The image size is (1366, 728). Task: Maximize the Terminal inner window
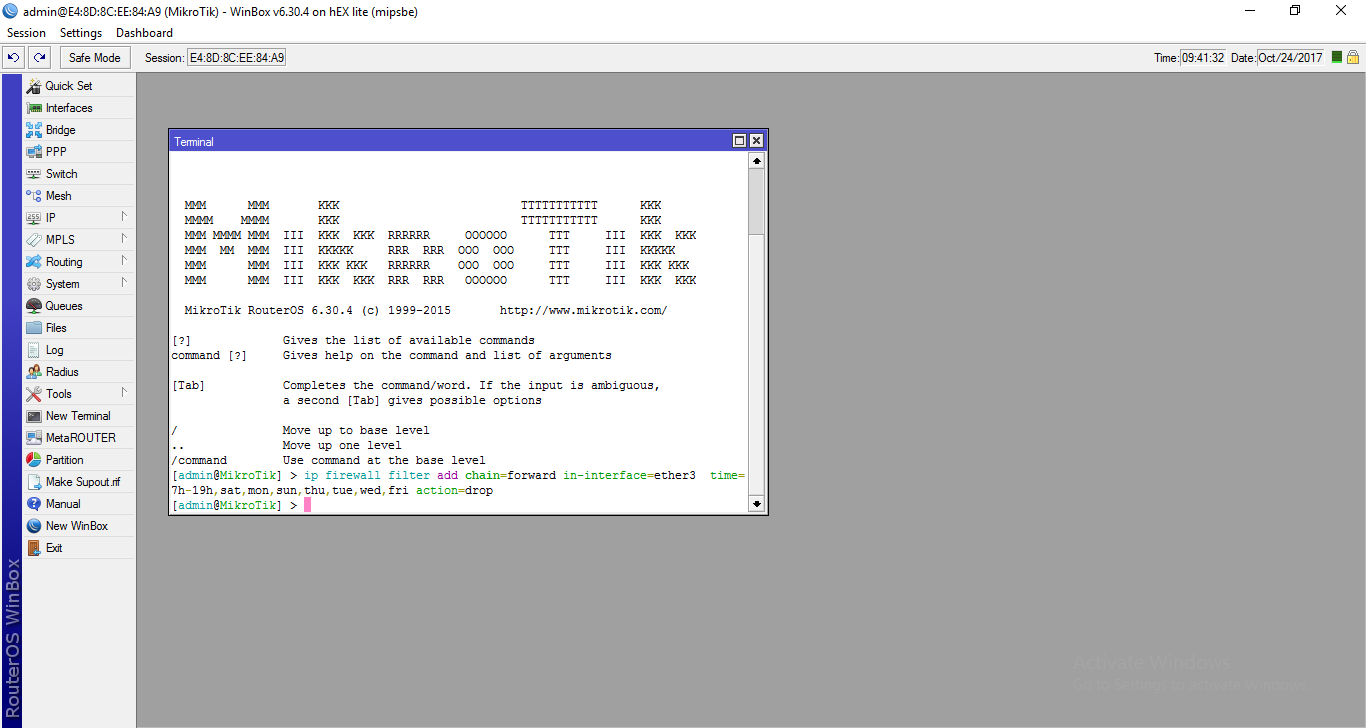tap(739, 141)
